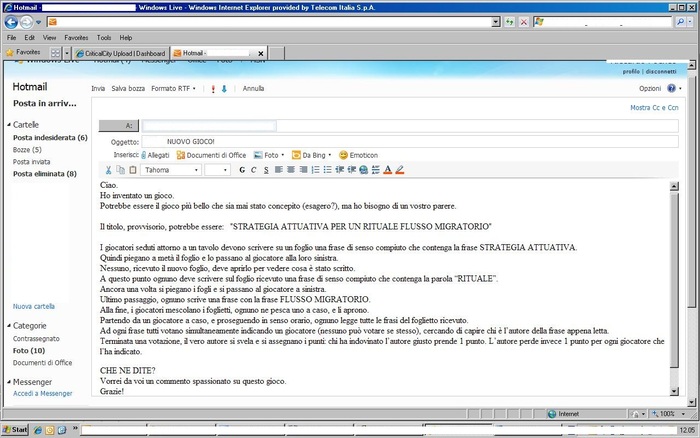The height and width of the screenshot is (438, 700).
Task: Insert hyperlink using the globe icon
Action: coord(363,170)
